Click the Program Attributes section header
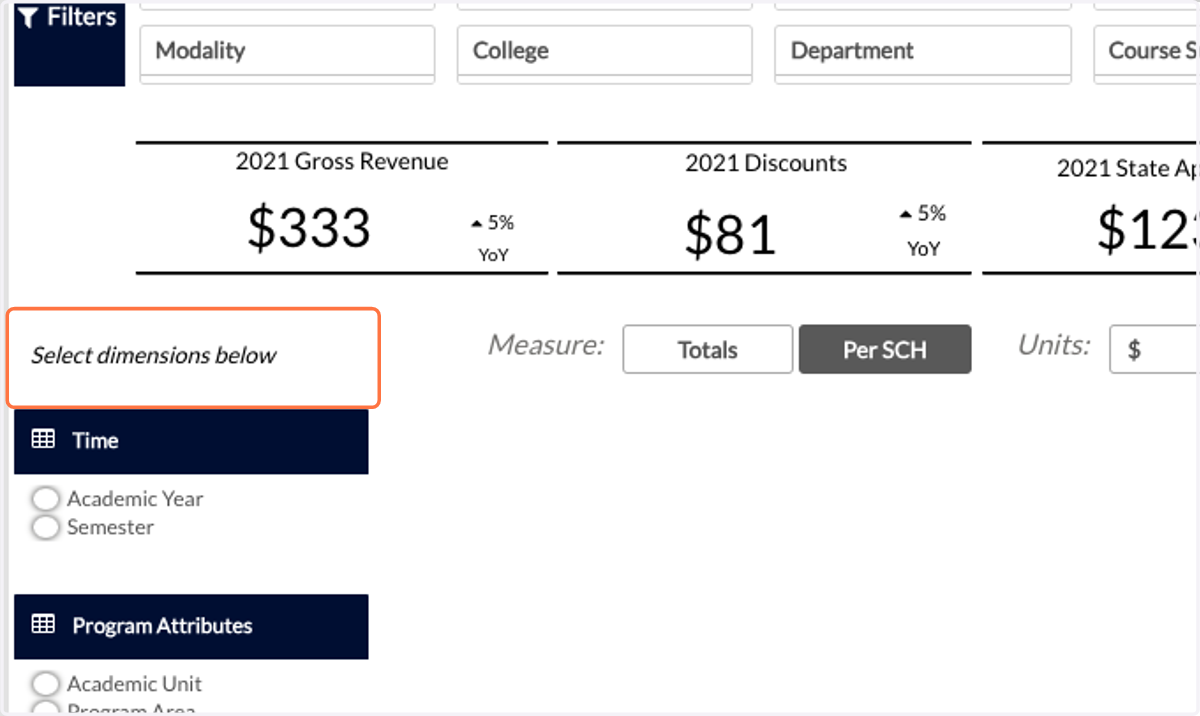This screenshot has height=716, width=1200. (191, 626)
